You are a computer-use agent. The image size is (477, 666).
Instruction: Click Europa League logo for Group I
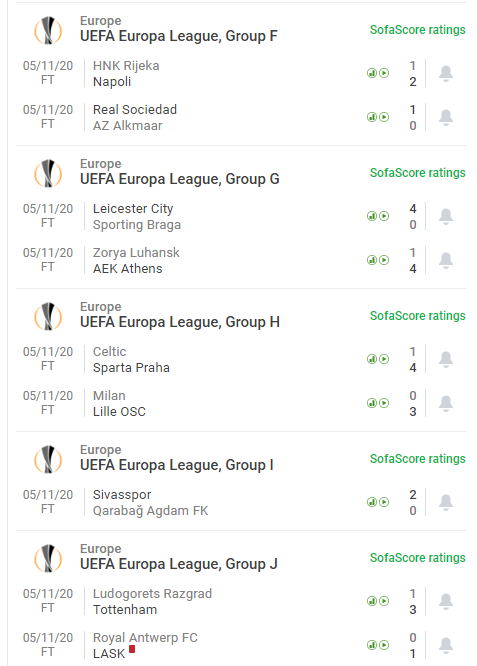point(48,459)
